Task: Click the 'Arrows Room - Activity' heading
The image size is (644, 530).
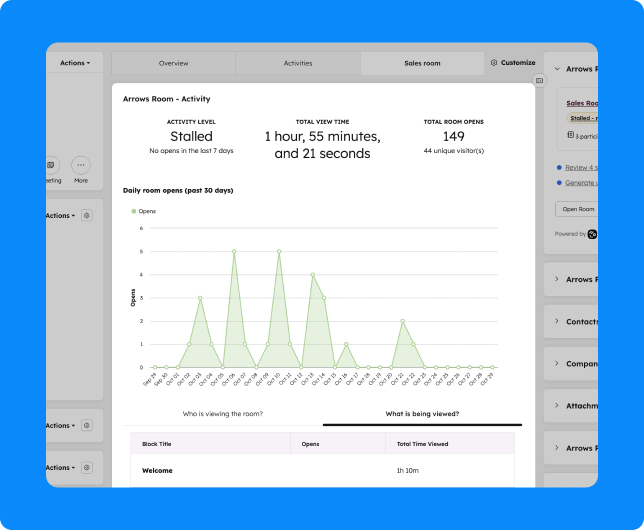Action: pyautogui.click(x=166, y=99)
